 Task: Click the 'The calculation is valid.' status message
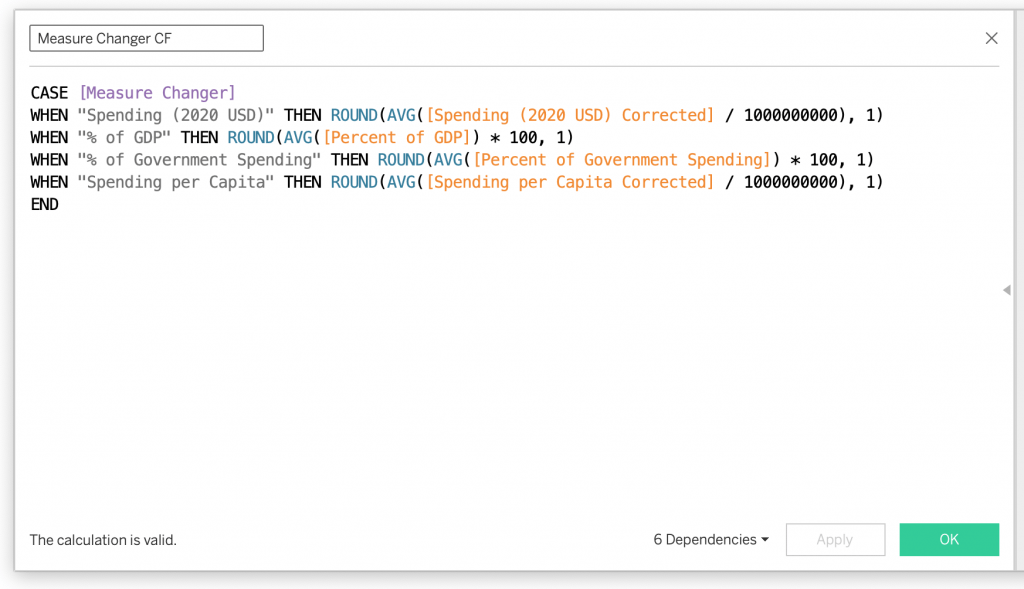click(x=103, y=540)
